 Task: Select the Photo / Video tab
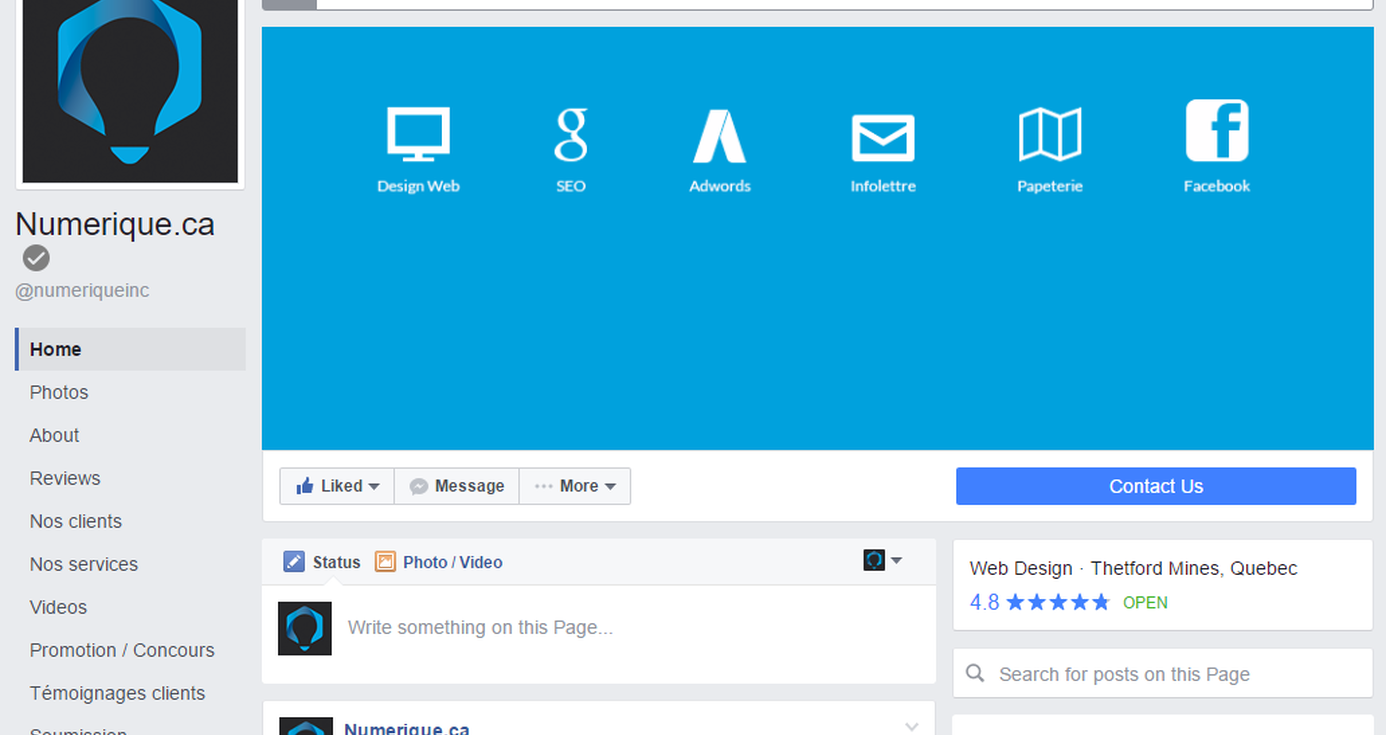click(x=439, y=562)
